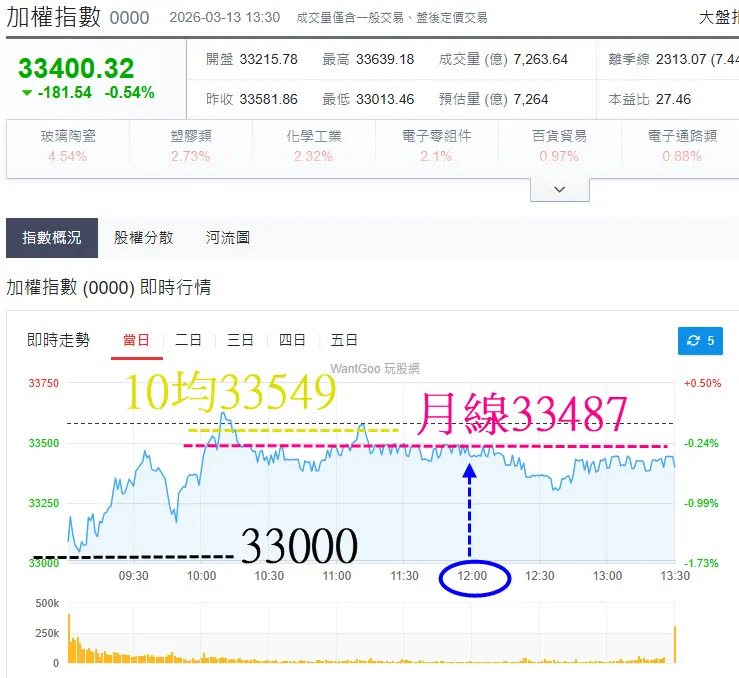Open the 電子通路類 sector at 0.88%
Image resolution: width=739 pixels, height=678 pixels.
tap(682, 146)
